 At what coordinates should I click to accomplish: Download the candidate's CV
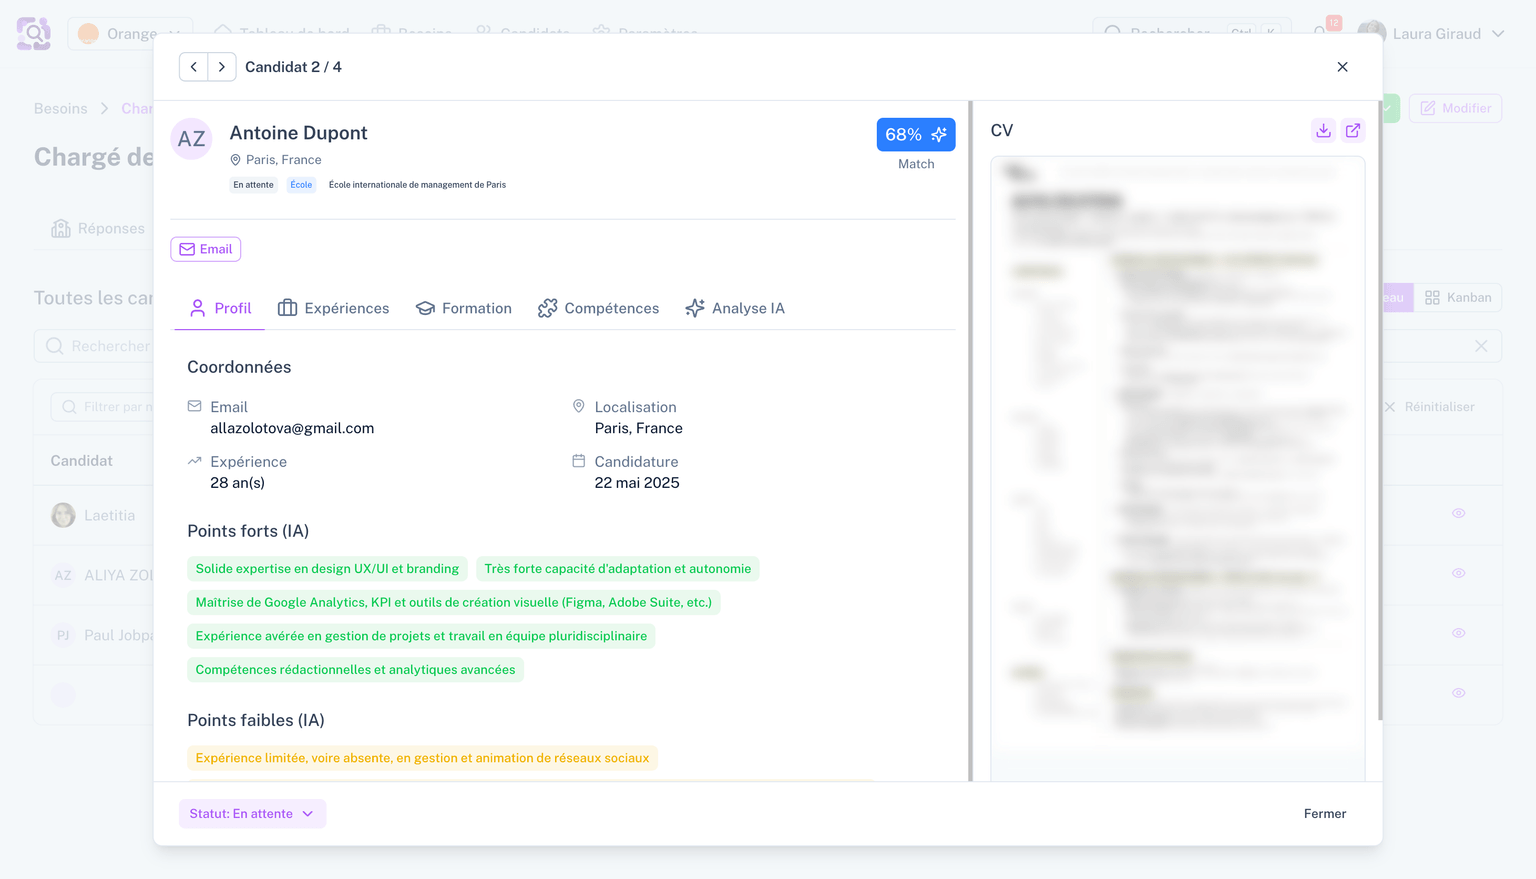tap(1323, 131)
